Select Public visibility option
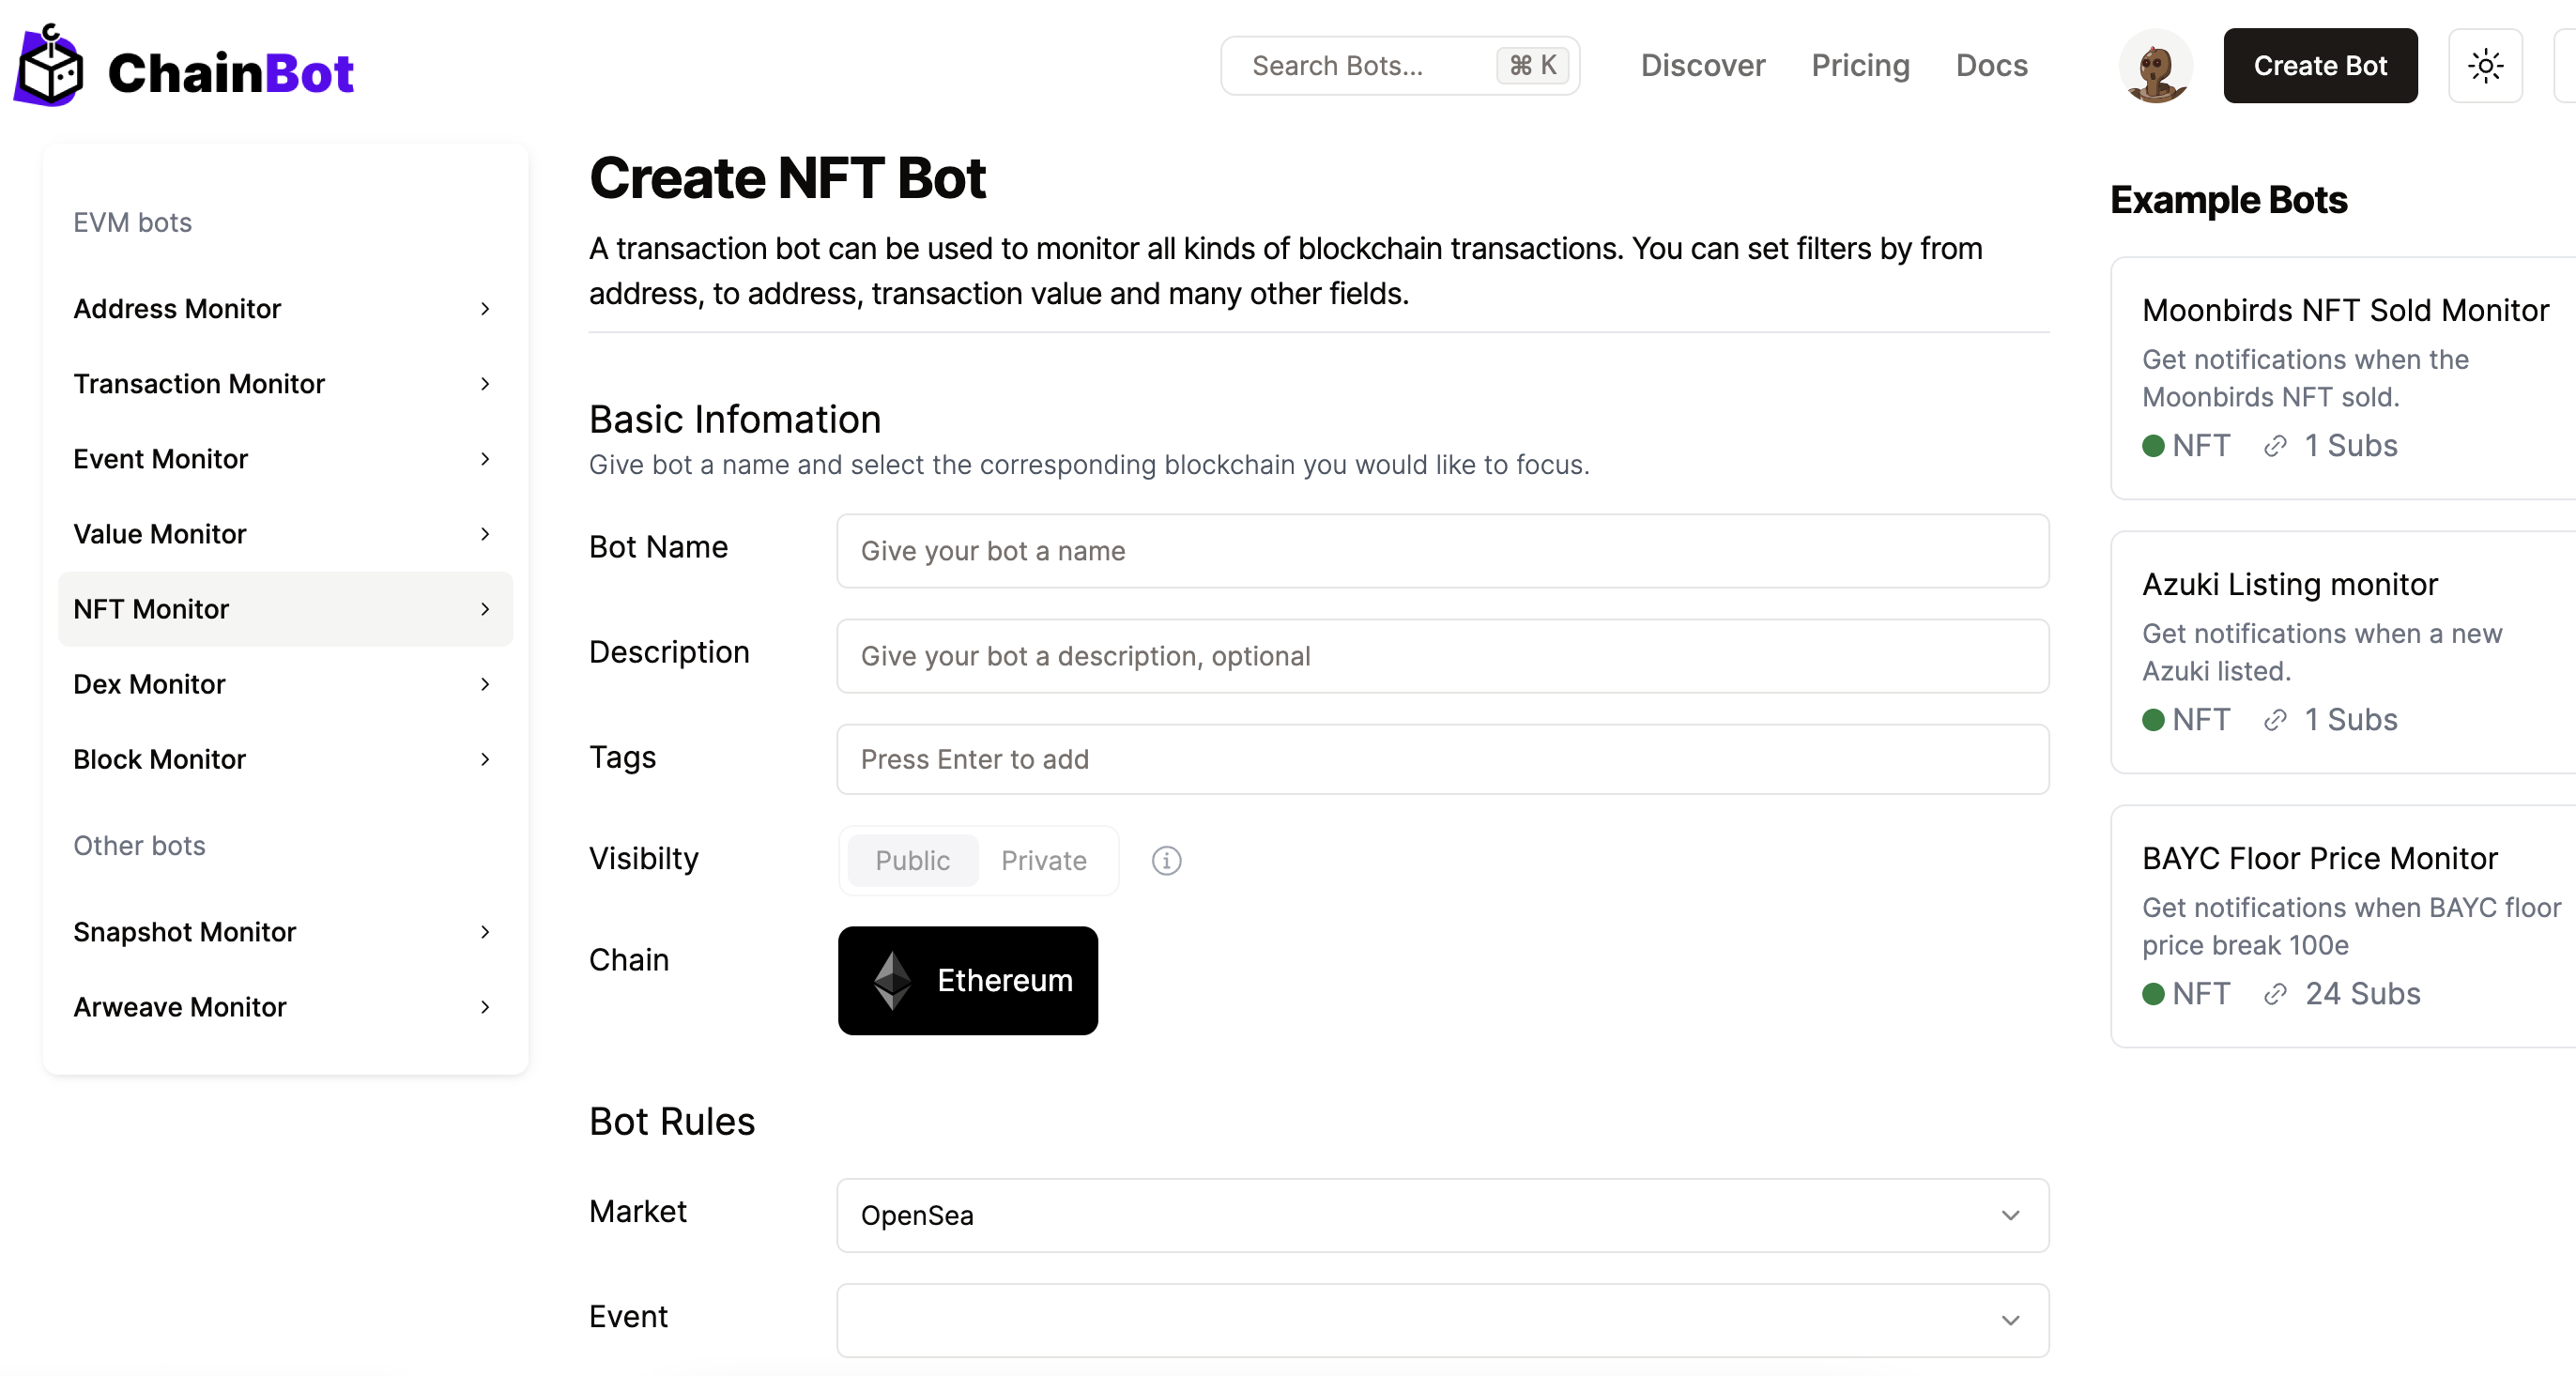Image resolution: width=2576 pixels, height=1376 pixels. [912, 860]
